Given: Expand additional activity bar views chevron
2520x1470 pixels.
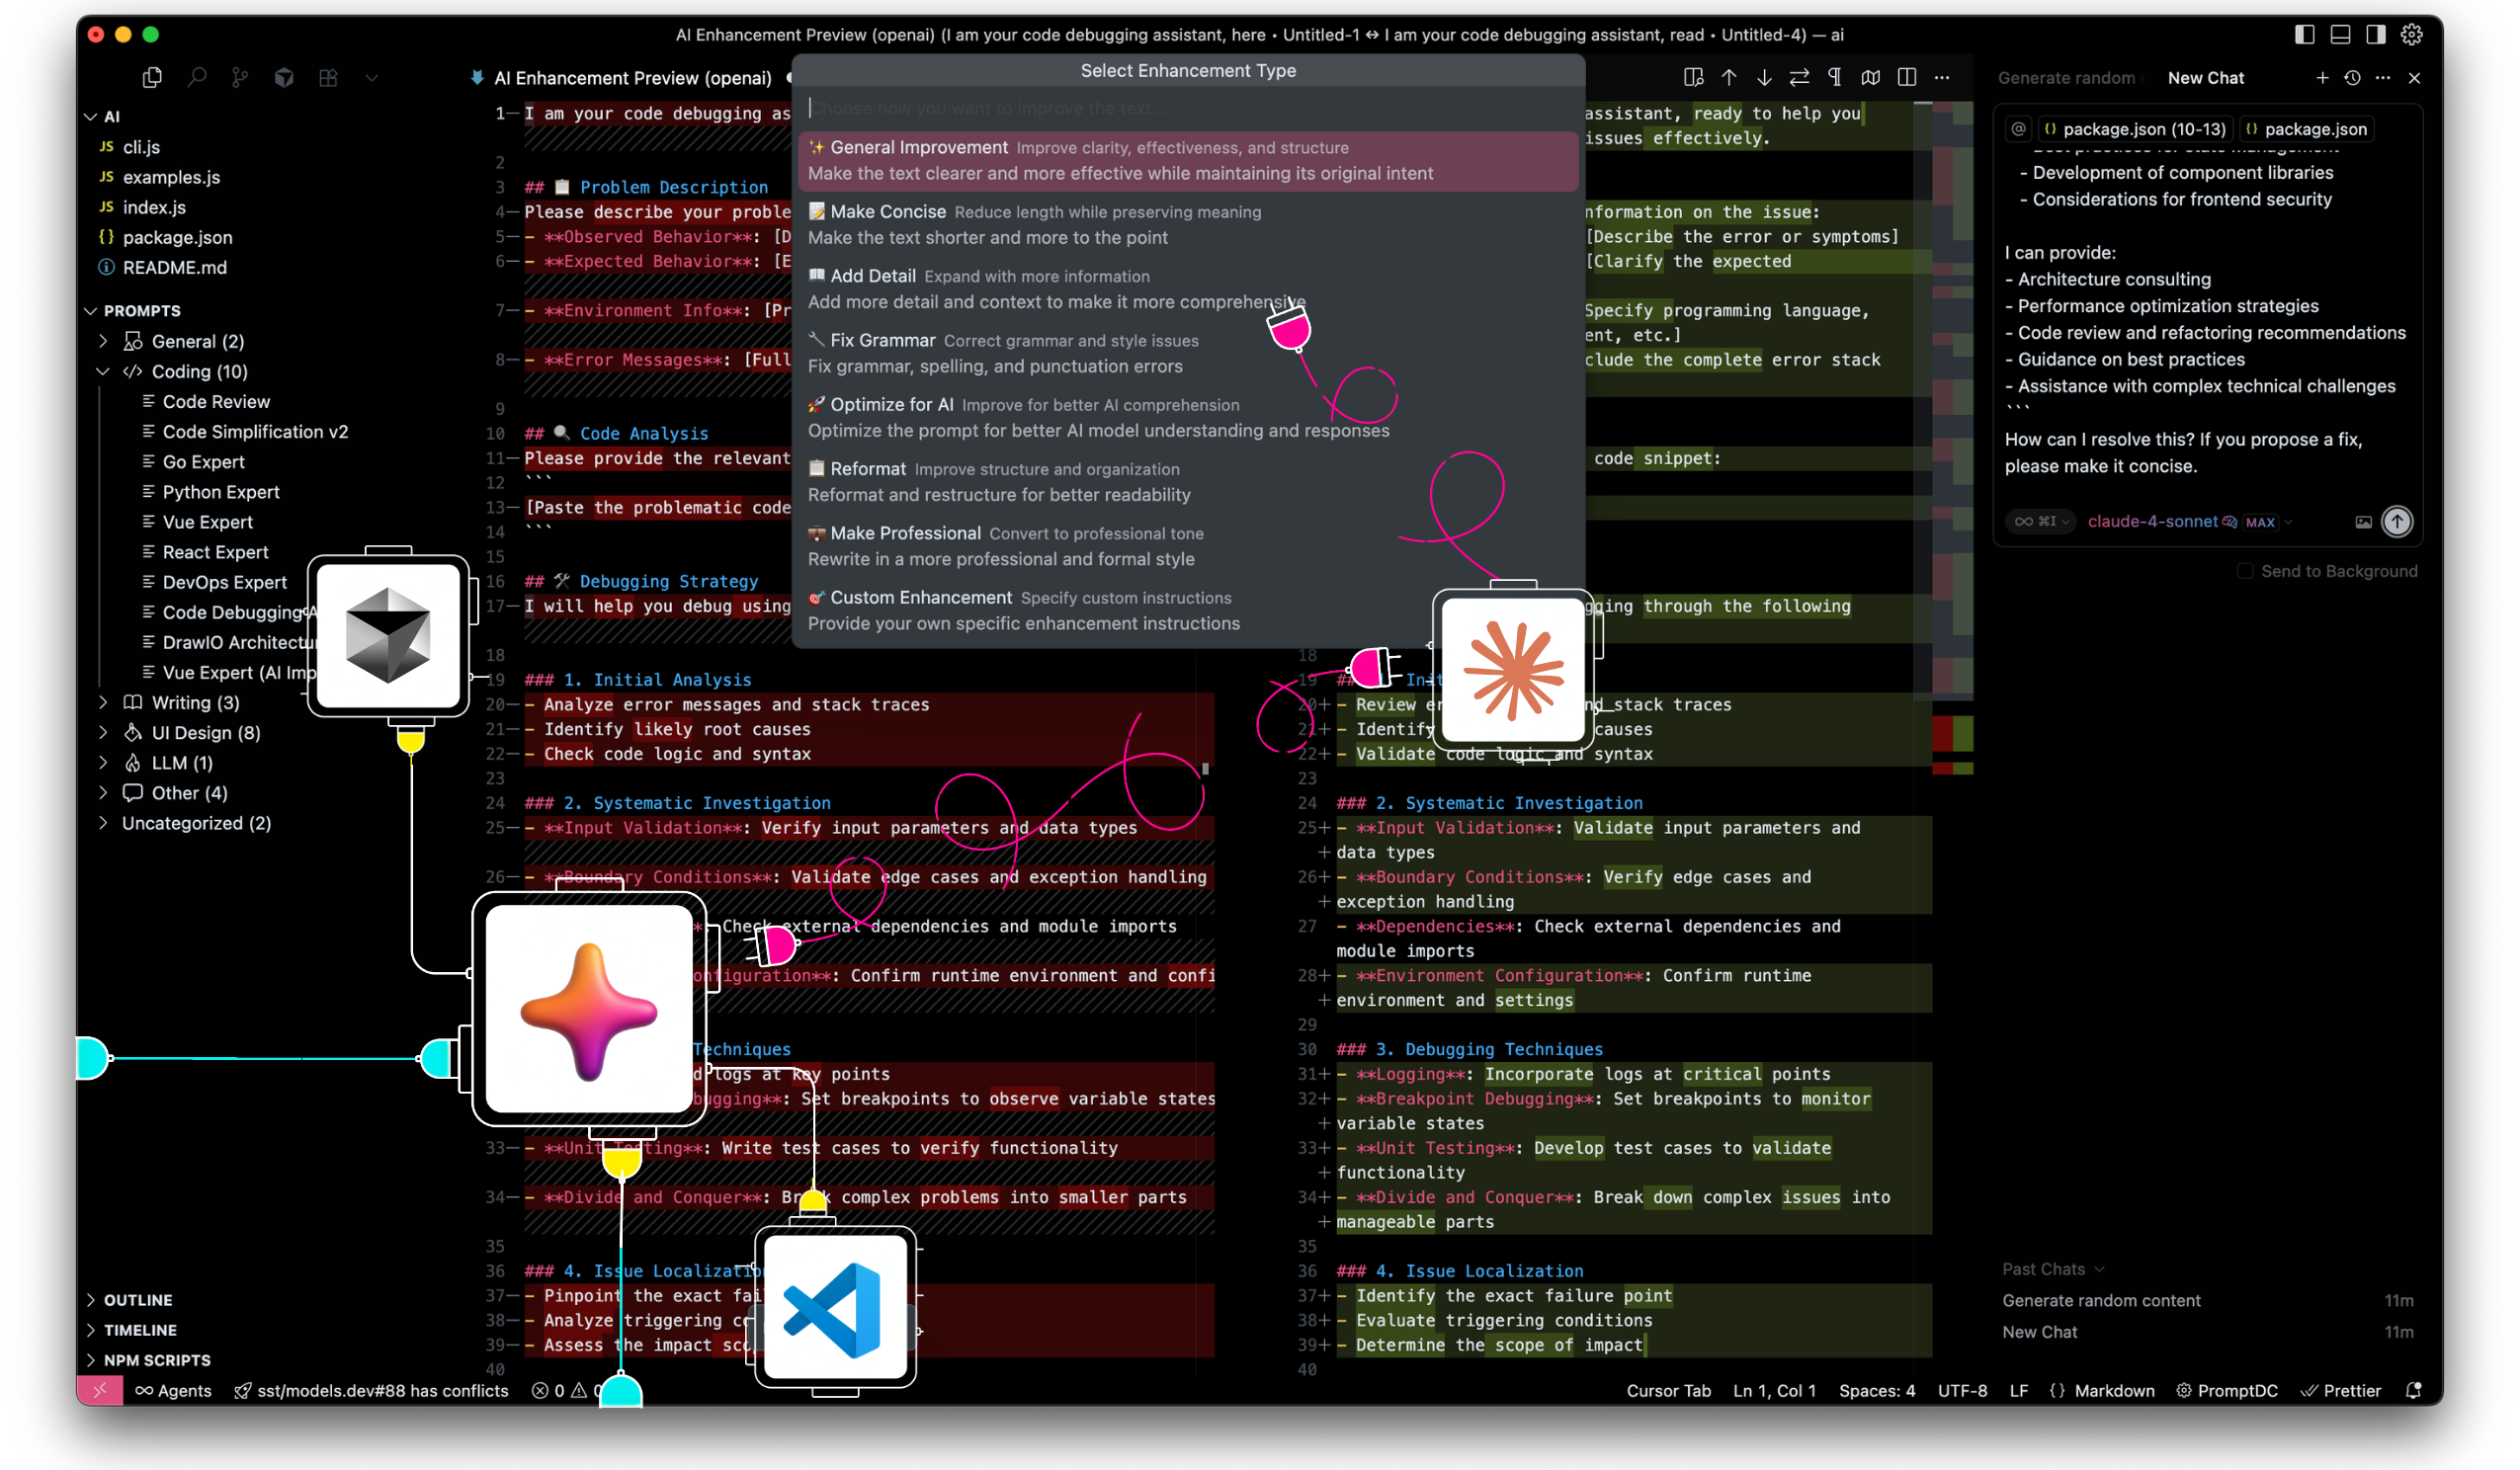Looking at the screenshot, I should tap(372, 77).
